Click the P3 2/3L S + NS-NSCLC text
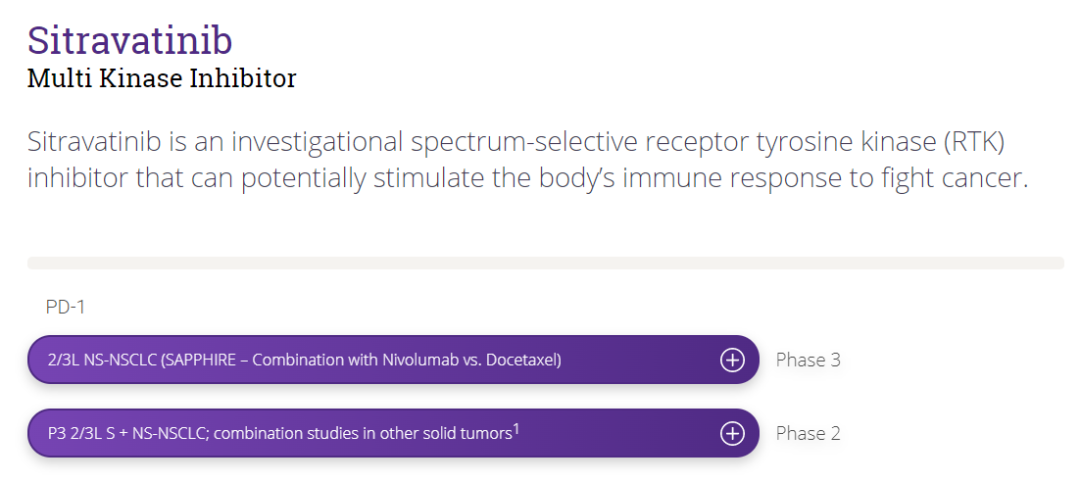Image resolution: width=1080 pixels, height=482 pixels. [x=126, y=434]
